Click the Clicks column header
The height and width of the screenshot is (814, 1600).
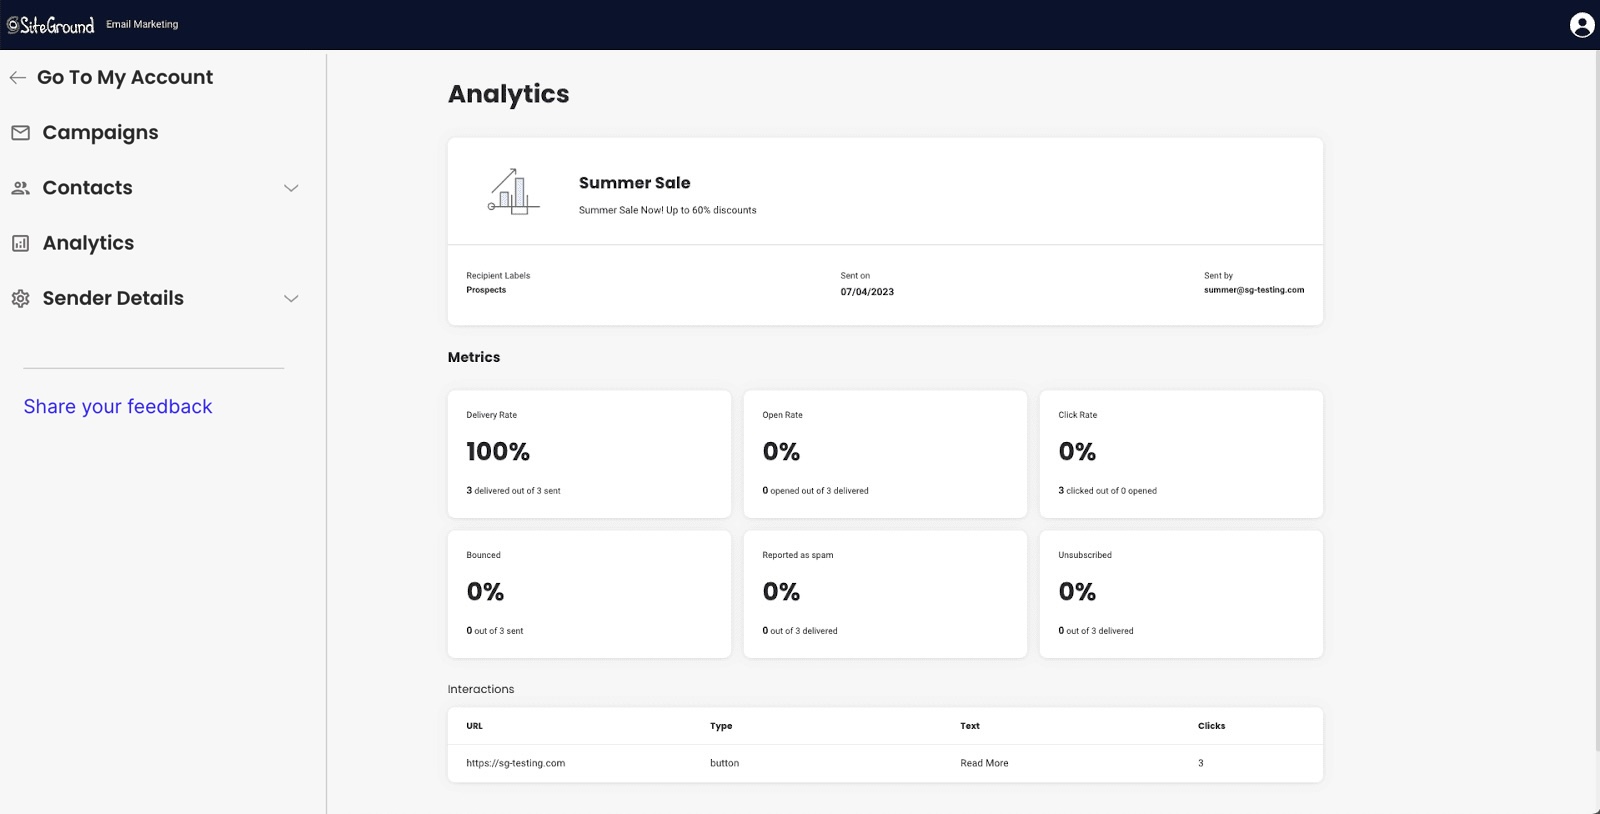pos(1211,726)
